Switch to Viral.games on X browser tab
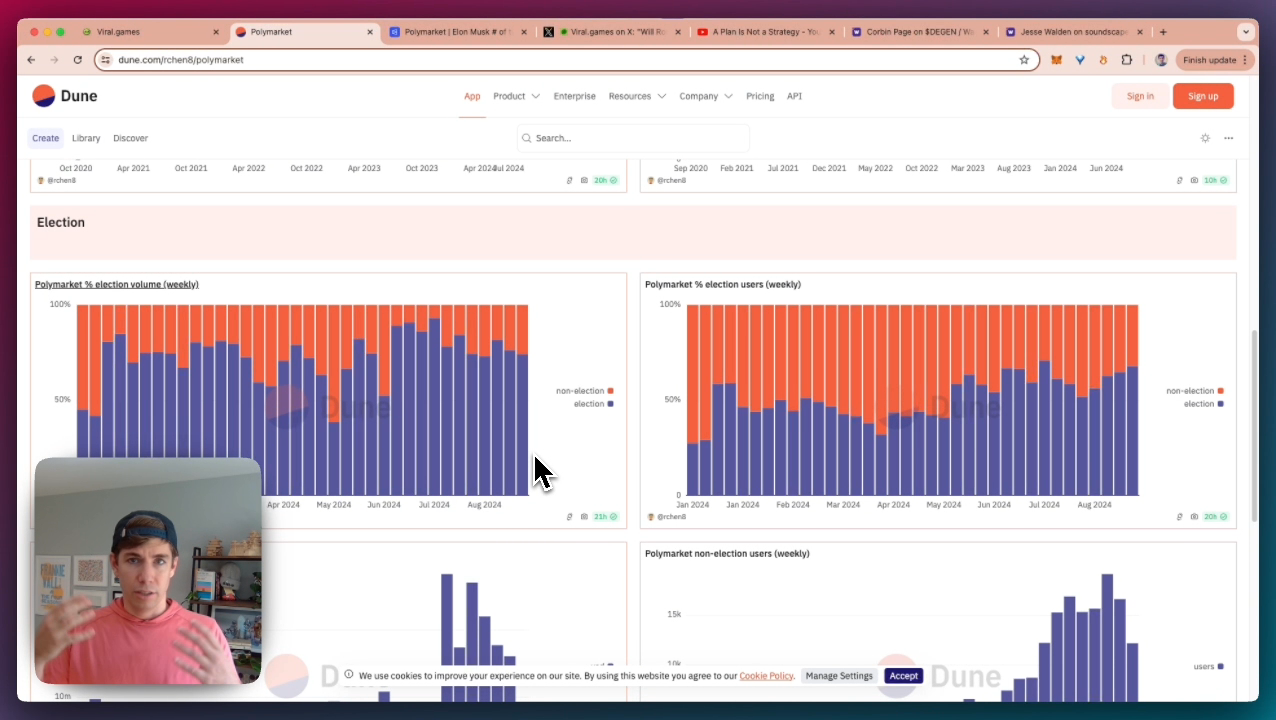Viewport: 1276px width, 720px height. point(610,32)
